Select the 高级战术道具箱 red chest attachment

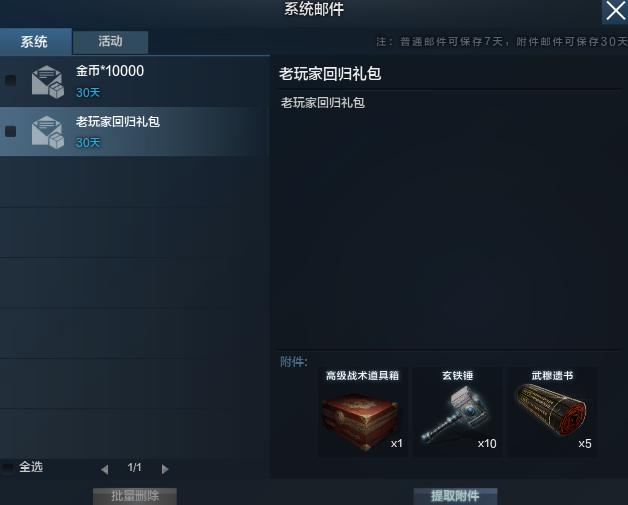coord(363,412)
